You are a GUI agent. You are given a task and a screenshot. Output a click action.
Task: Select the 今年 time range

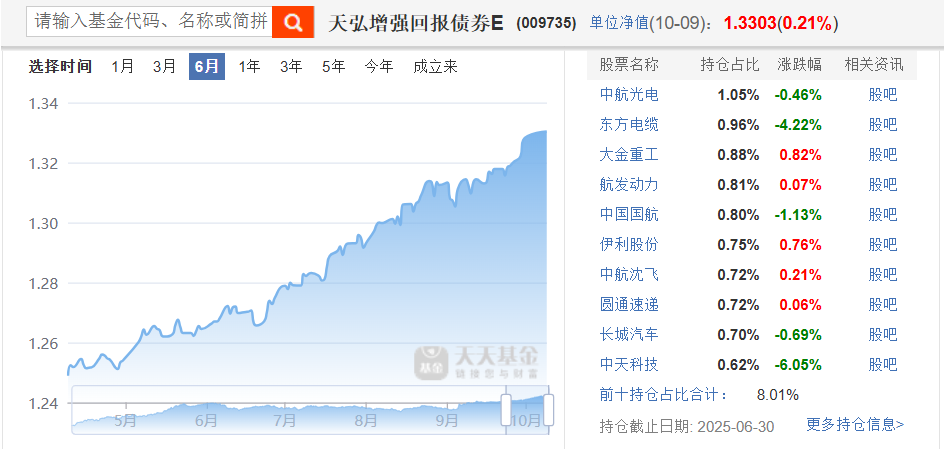point(379,66)
